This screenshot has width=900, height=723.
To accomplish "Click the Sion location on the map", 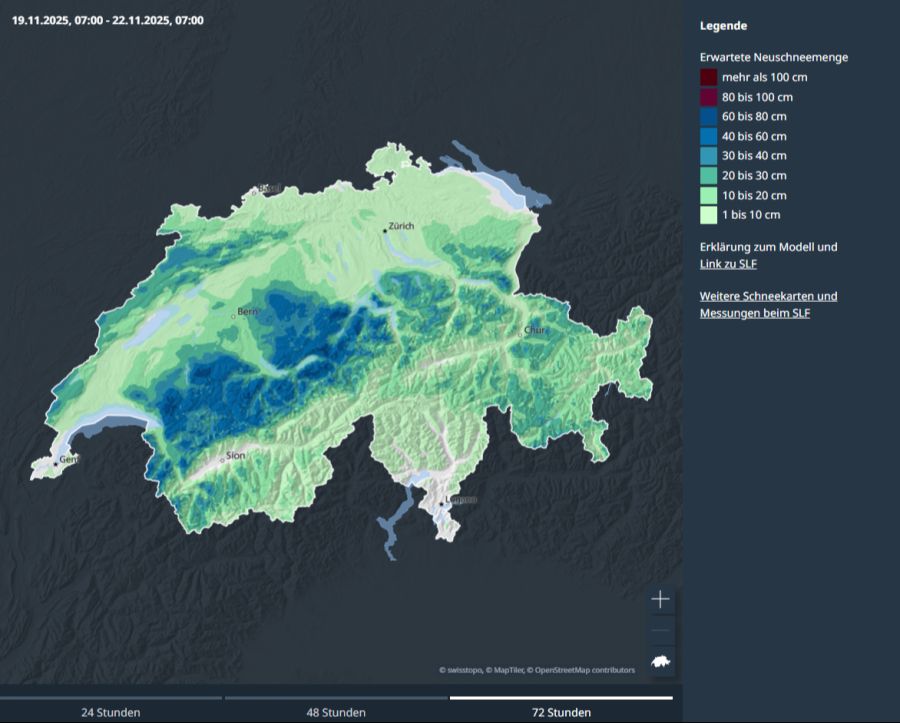I will pyautogui.click(x=222, y=460).
